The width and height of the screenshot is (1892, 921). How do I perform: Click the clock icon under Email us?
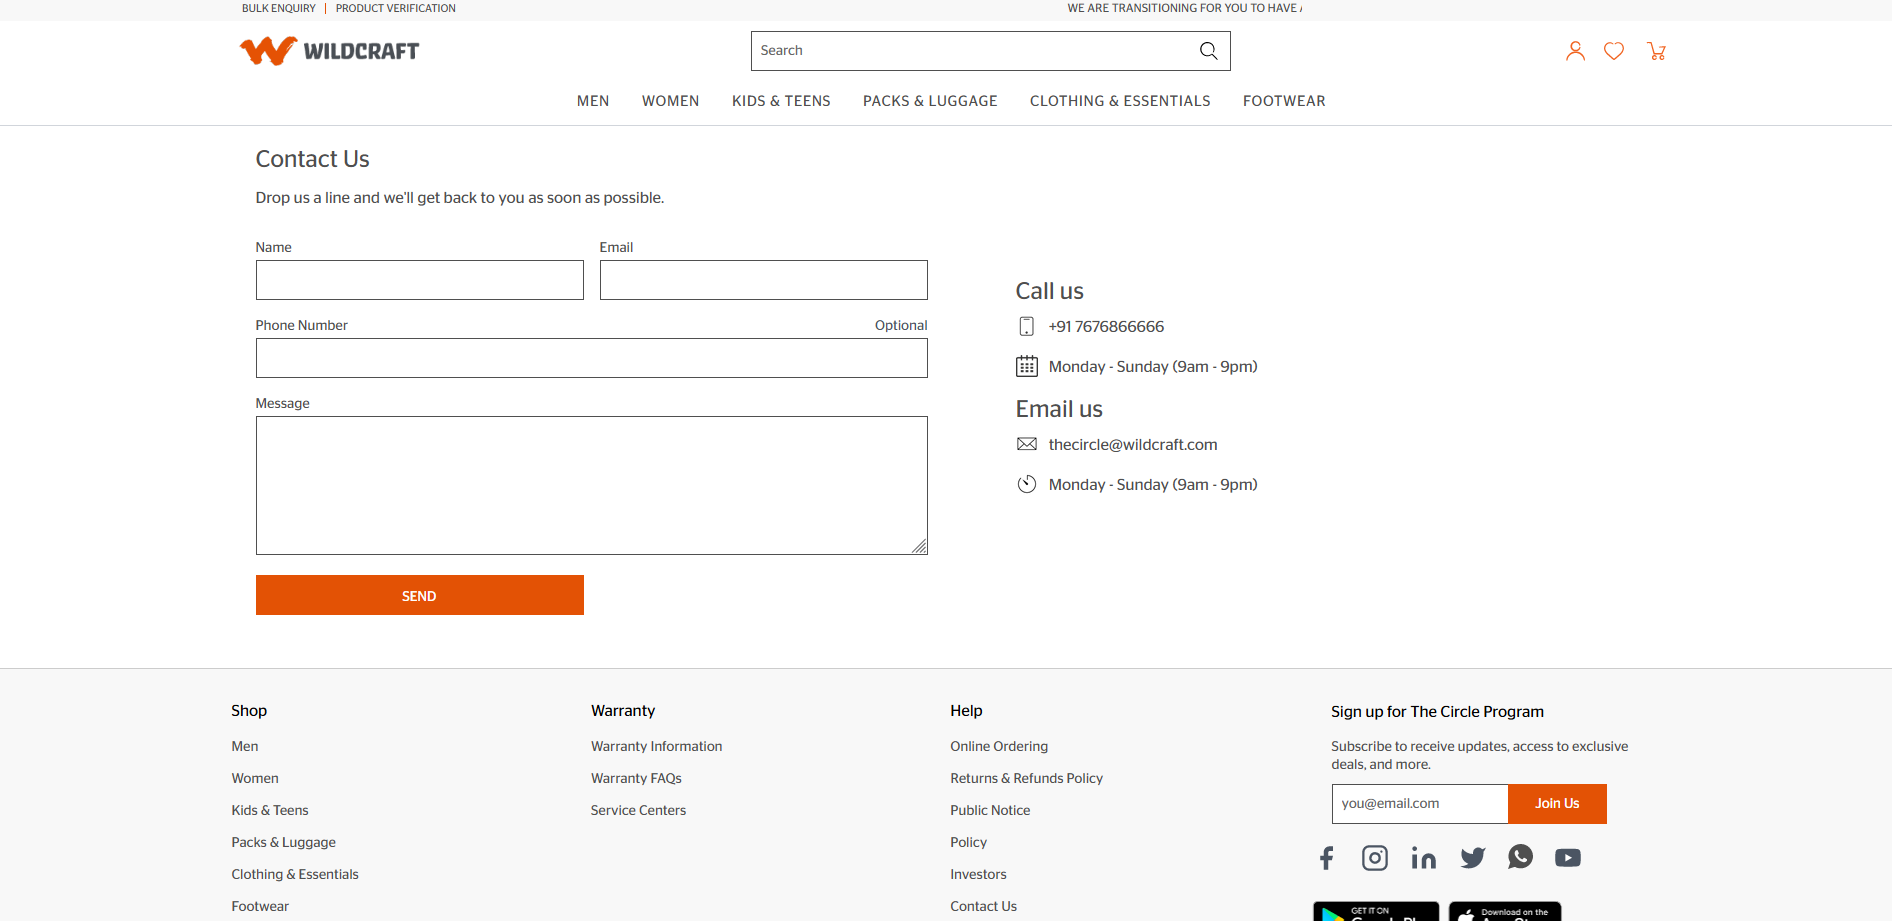pyautogui.click(x=1027, y=484)
